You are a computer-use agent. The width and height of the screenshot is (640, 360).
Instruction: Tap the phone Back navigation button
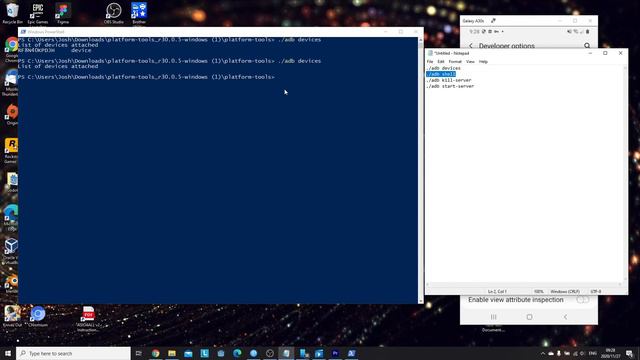pyautogui.click(x=565, y=317)
